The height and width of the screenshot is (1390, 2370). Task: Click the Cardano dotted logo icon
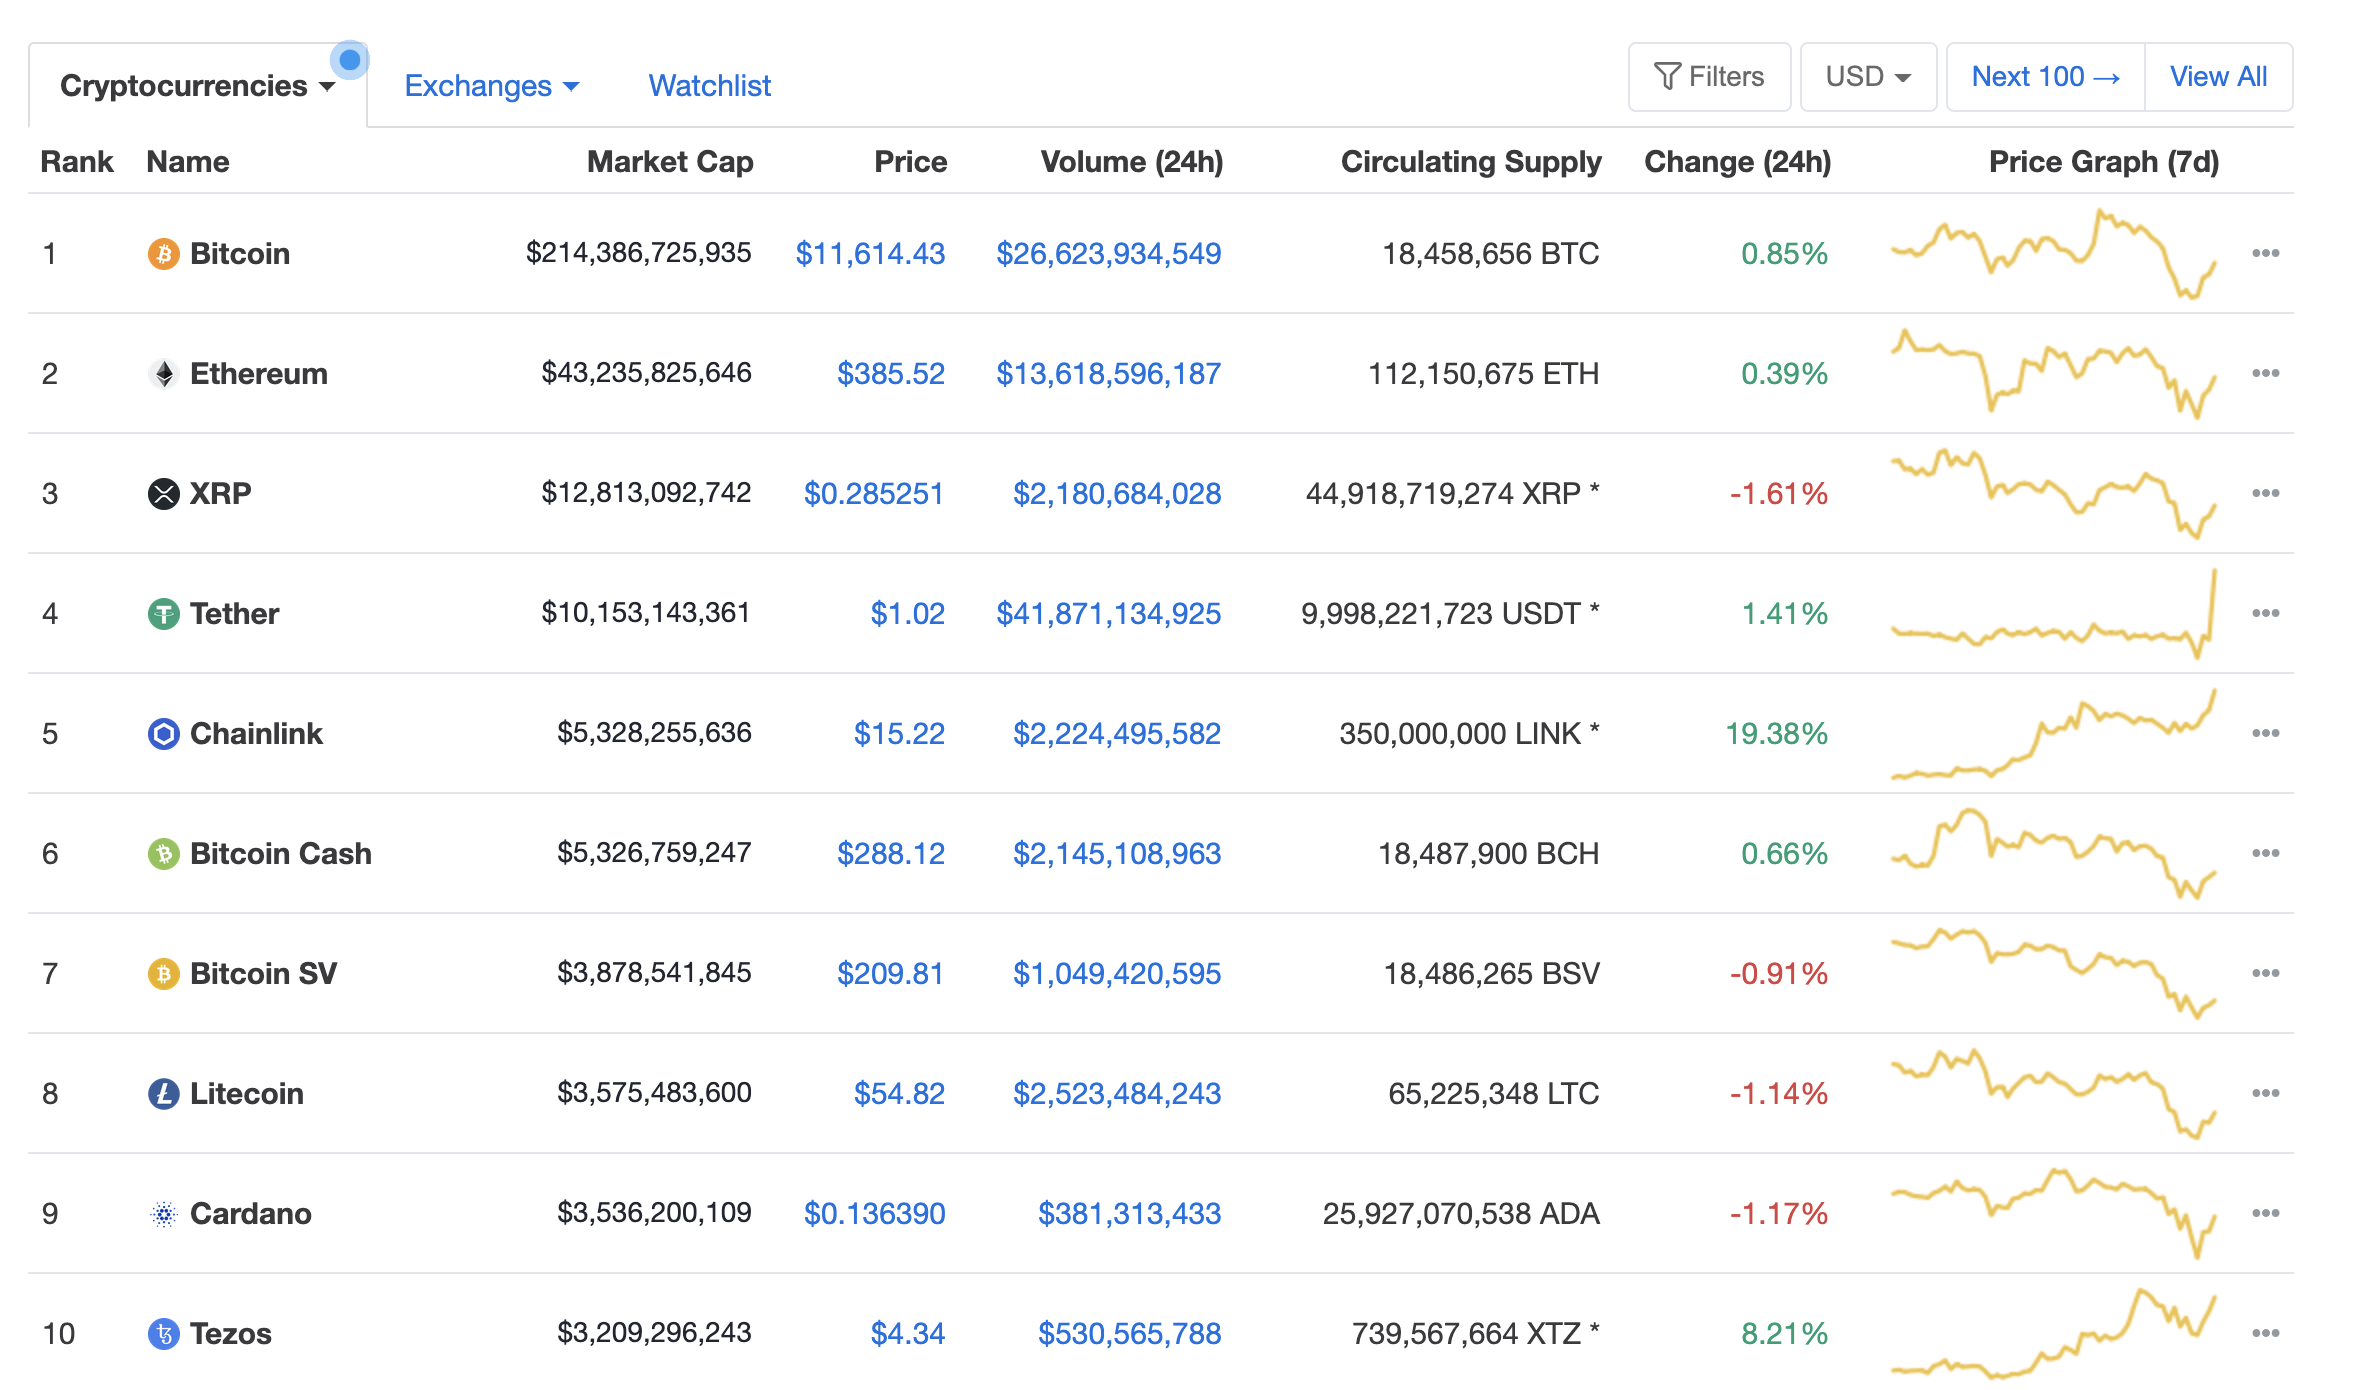point(163,1214)
